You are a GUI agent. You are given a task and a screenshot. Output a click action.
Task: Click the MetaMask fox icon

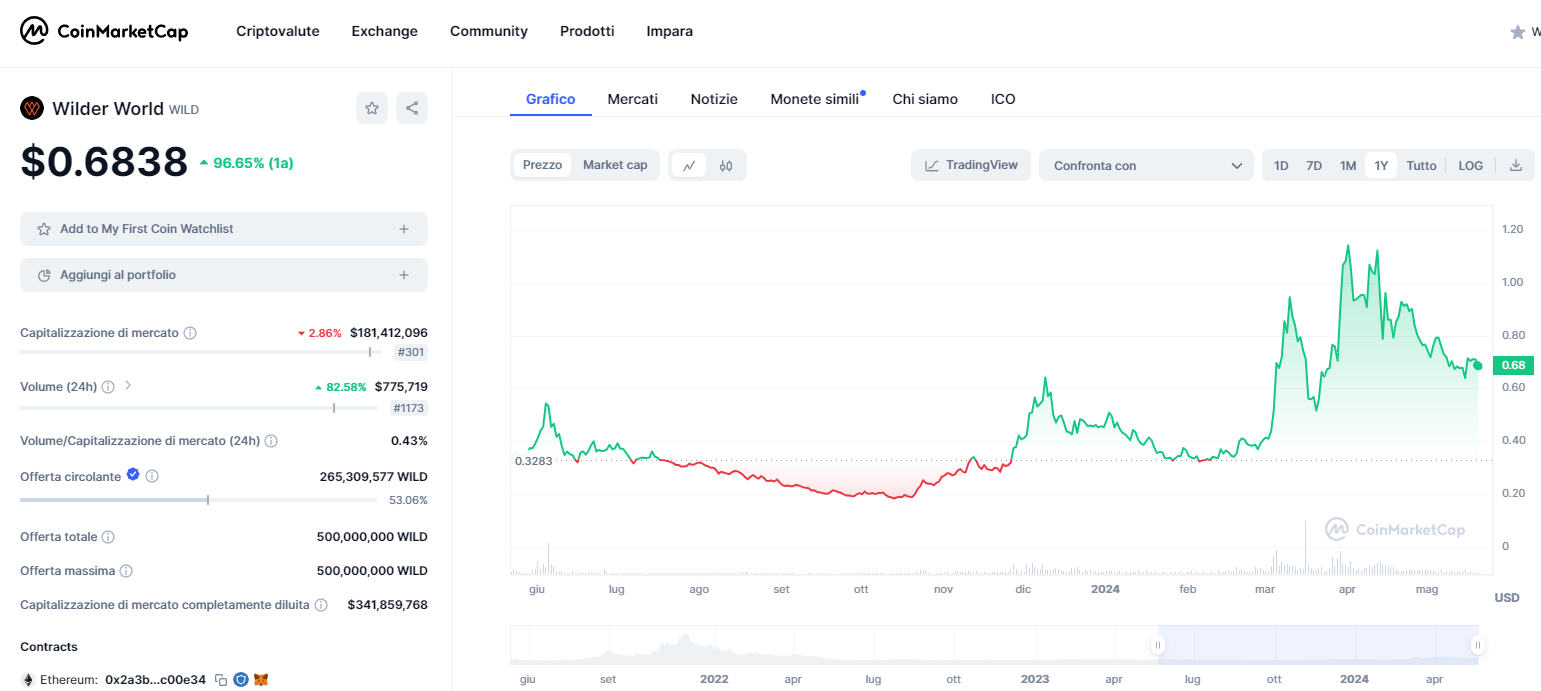(261, 680)
